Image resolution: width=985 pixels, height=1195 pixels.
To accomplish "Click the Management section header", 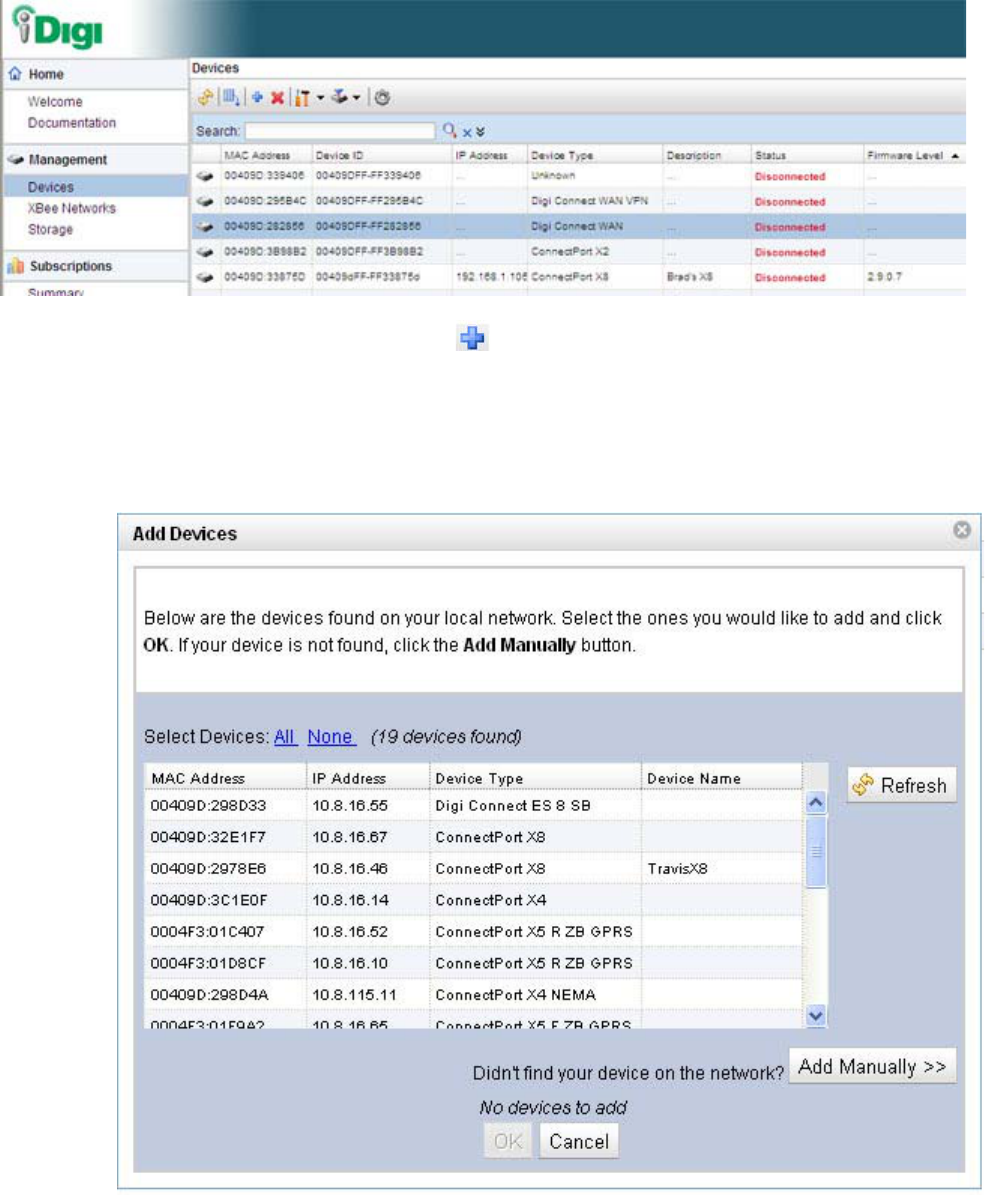I will pyautogui.click(x=95, y=159).
